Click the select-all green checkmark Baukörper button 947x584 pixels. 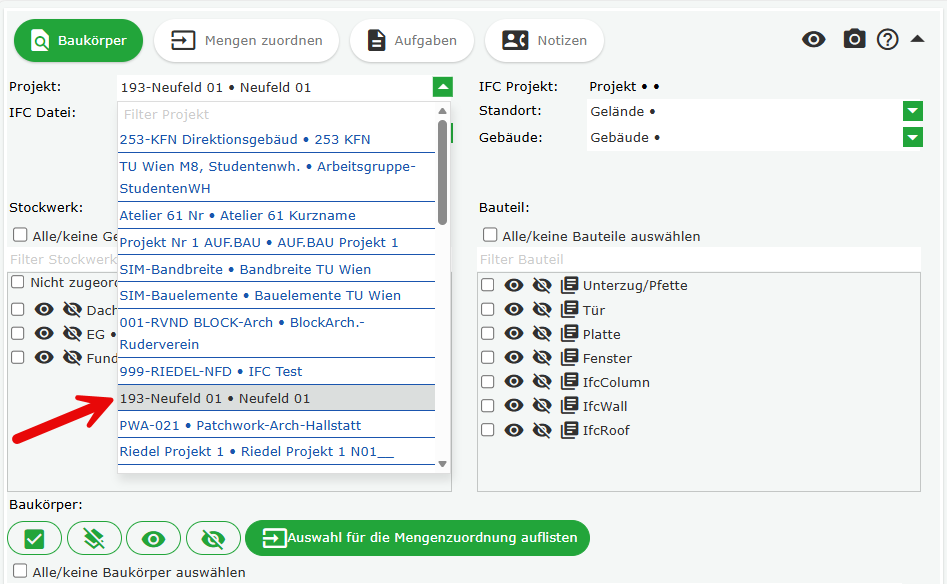(x=35, y=538)
